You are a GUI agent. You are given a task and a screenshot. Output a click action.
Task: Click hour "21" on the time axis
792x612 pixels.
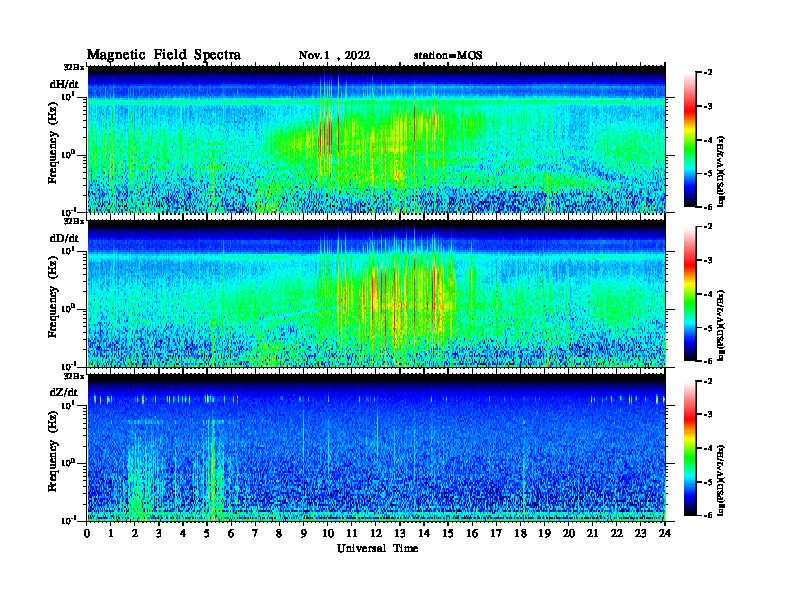(x=592, y=533)
